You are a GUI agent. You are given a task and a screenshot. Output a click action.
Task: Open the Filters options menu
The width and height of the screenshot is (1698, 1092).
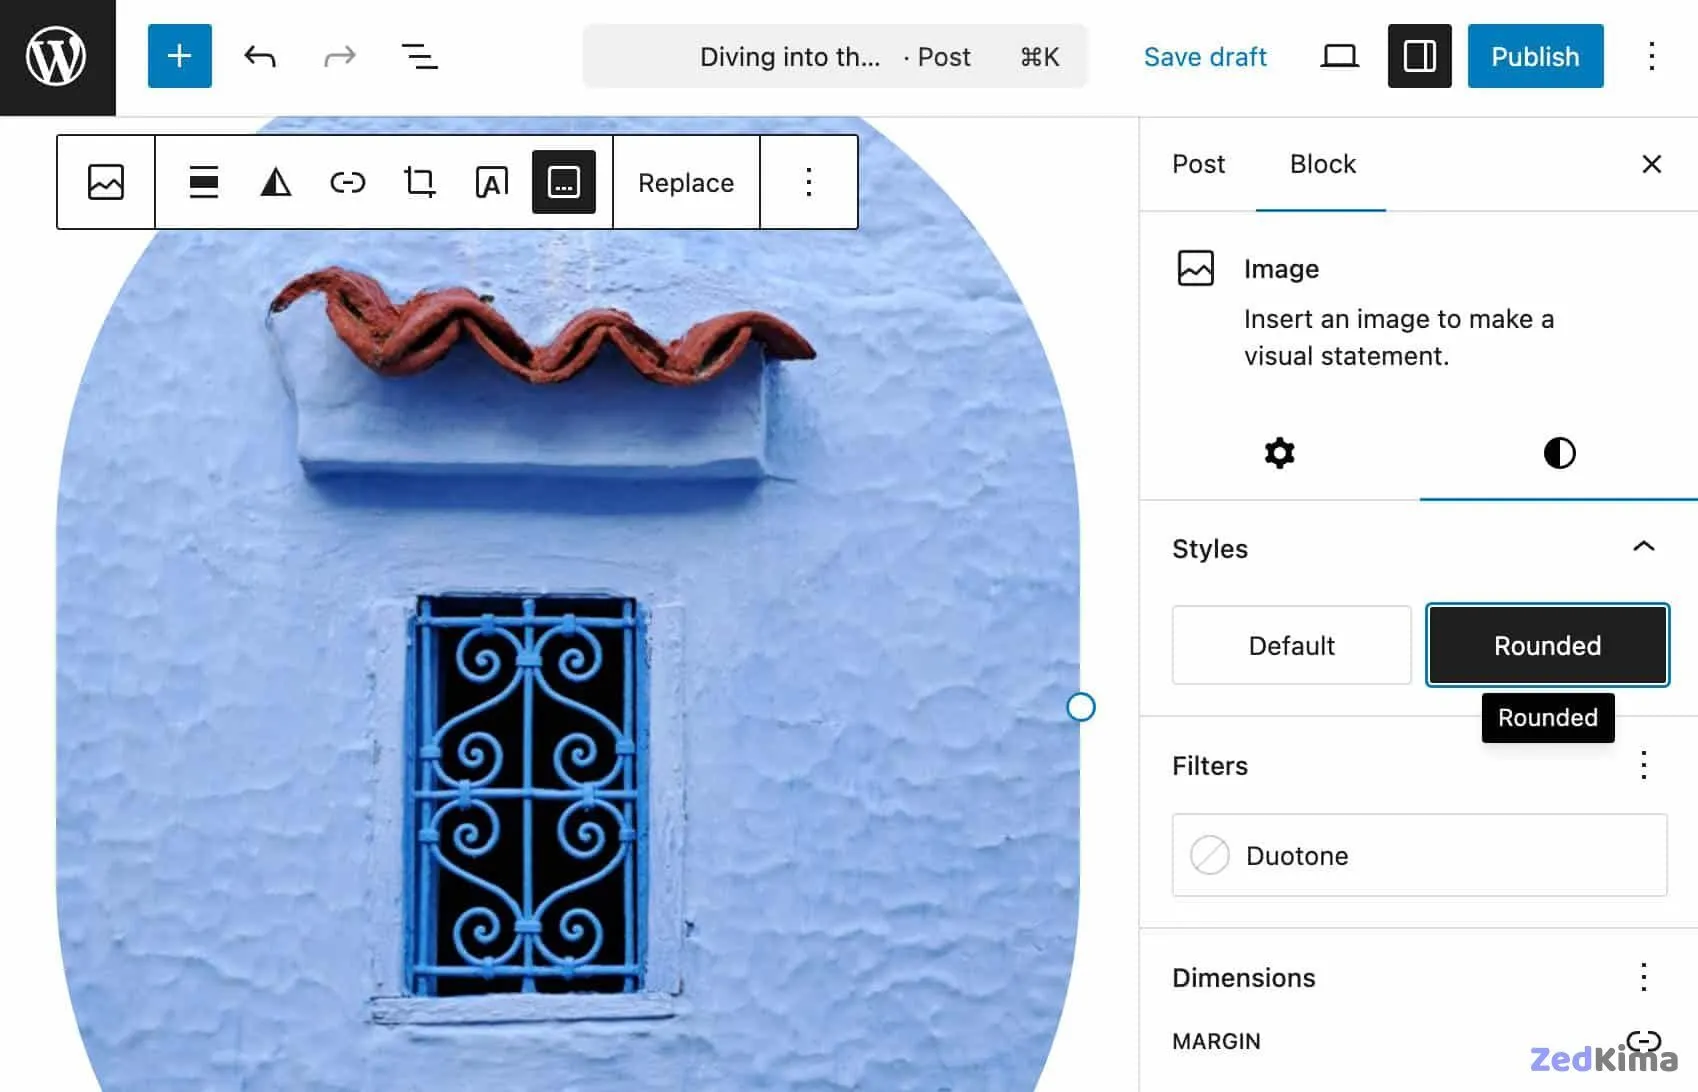coord(1643,765)
